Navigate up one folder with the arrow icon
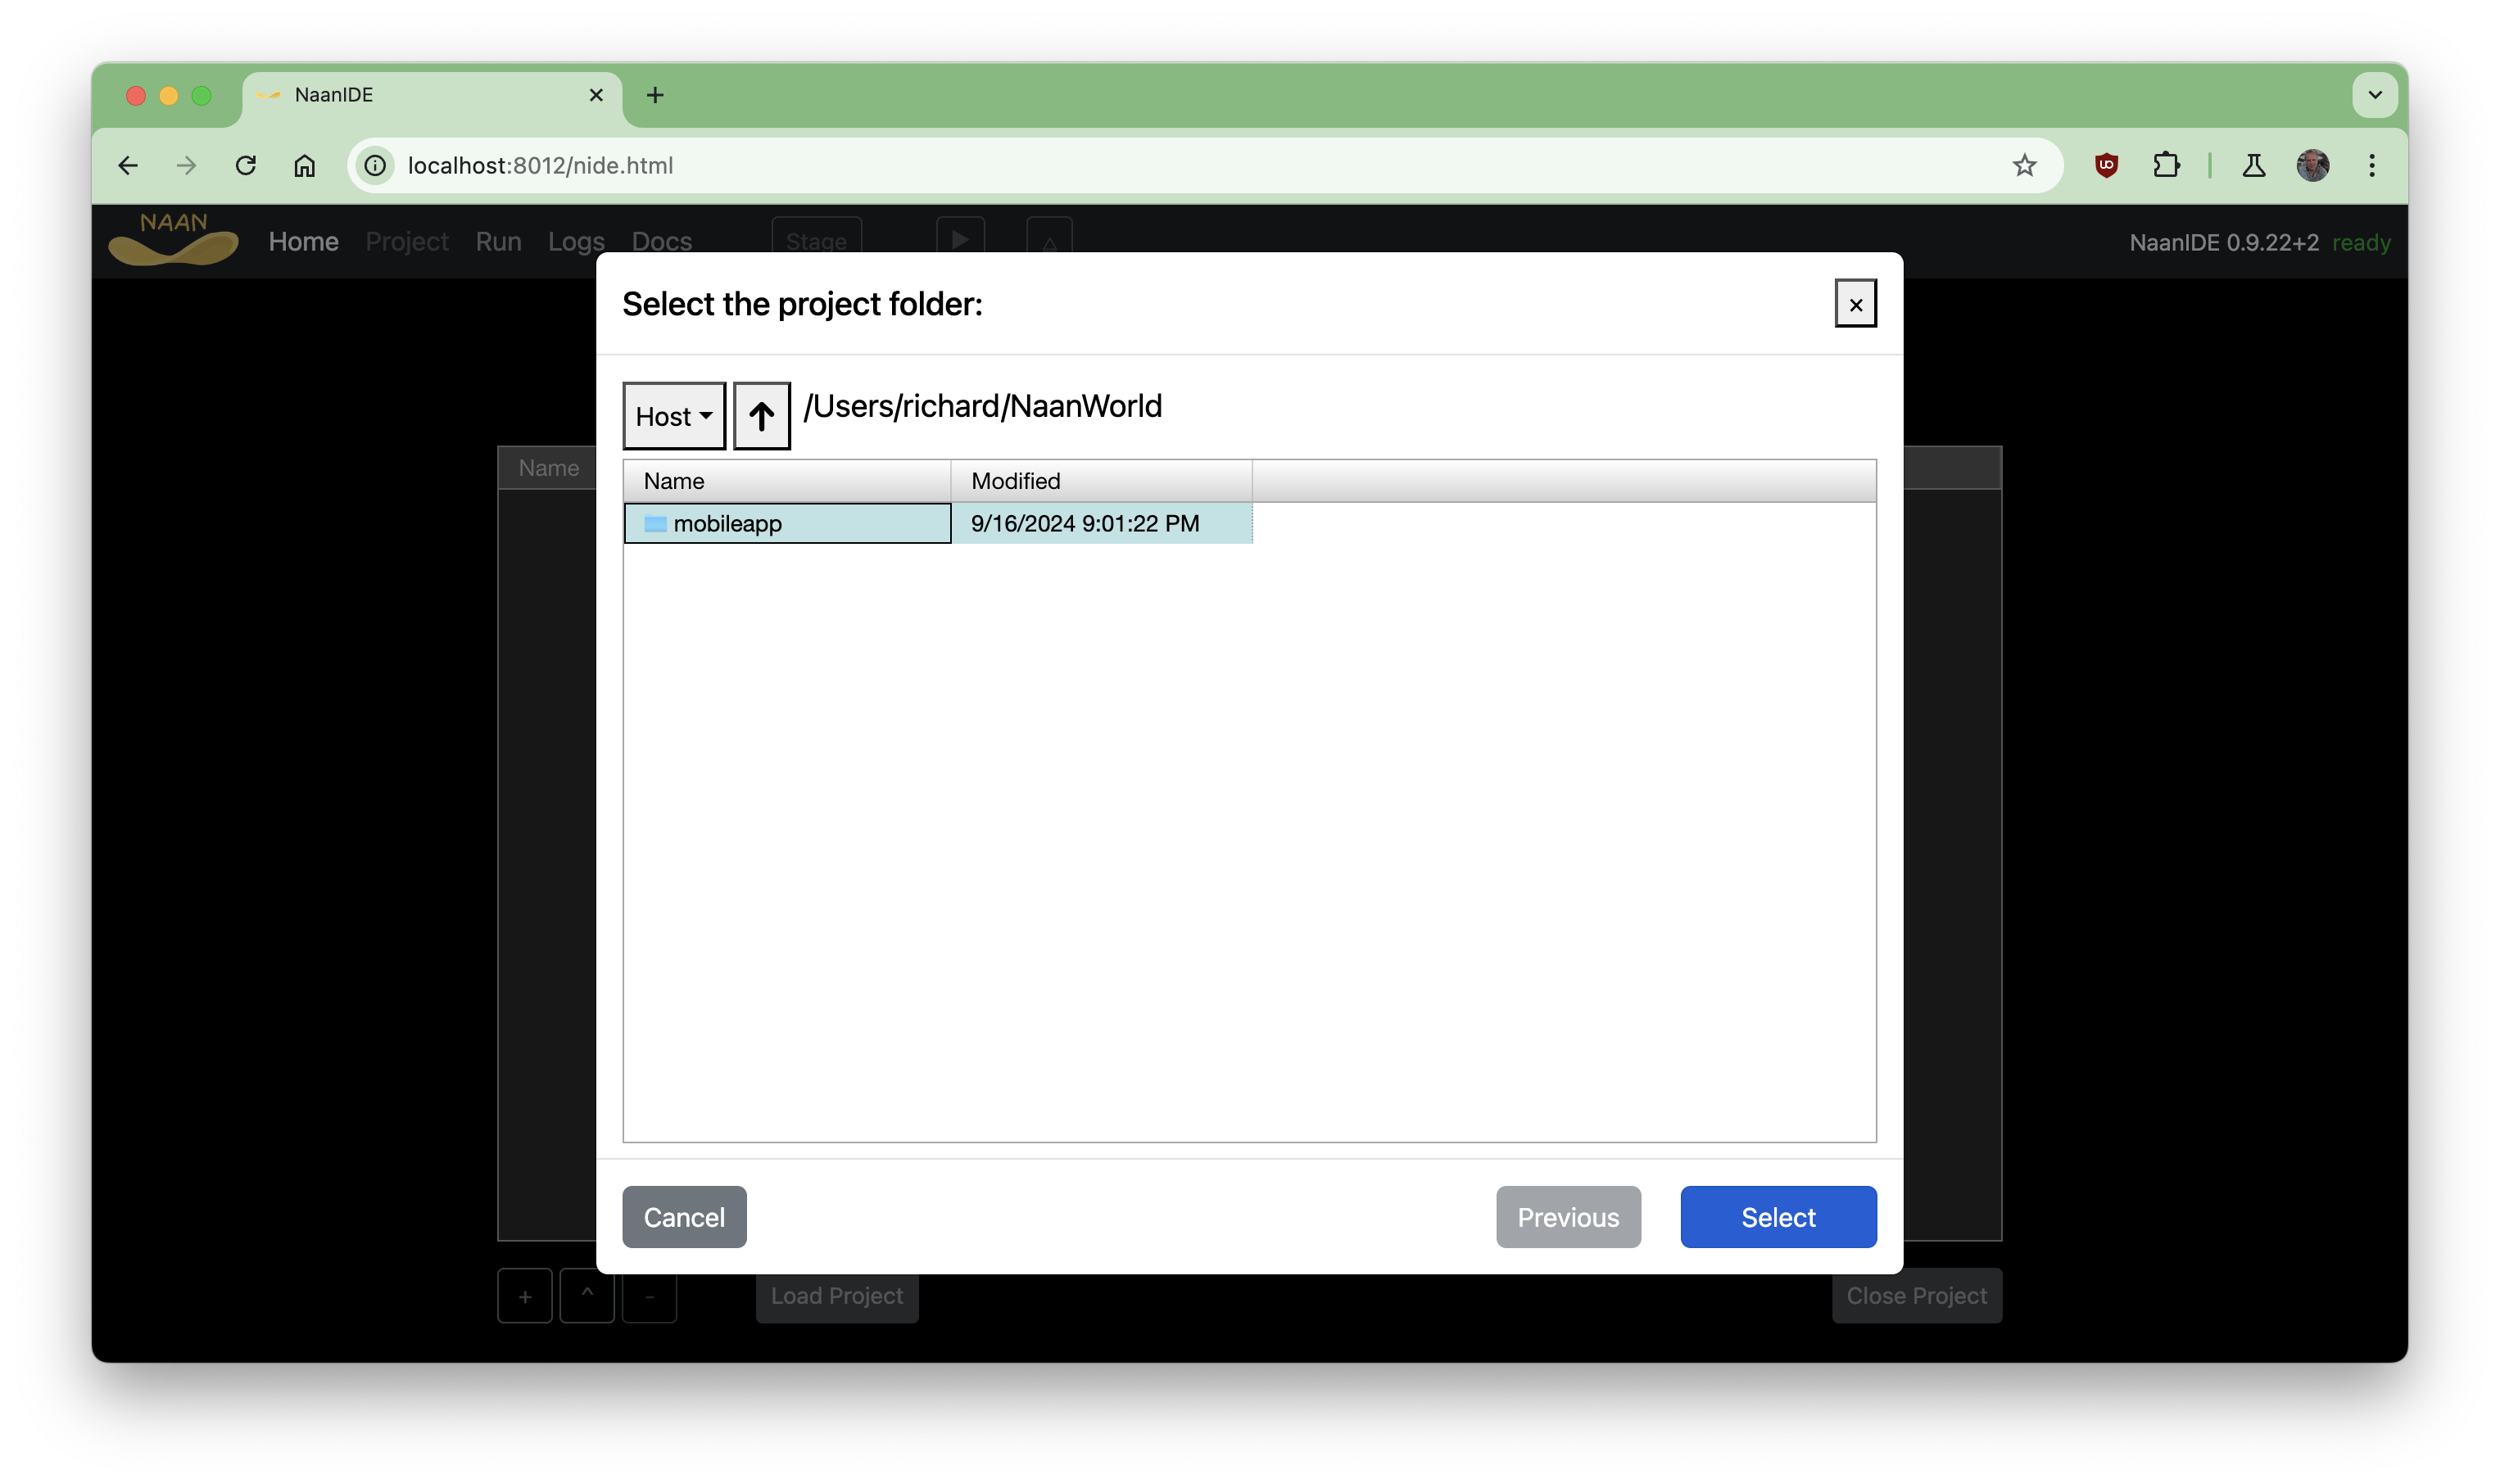 point(761,415)
